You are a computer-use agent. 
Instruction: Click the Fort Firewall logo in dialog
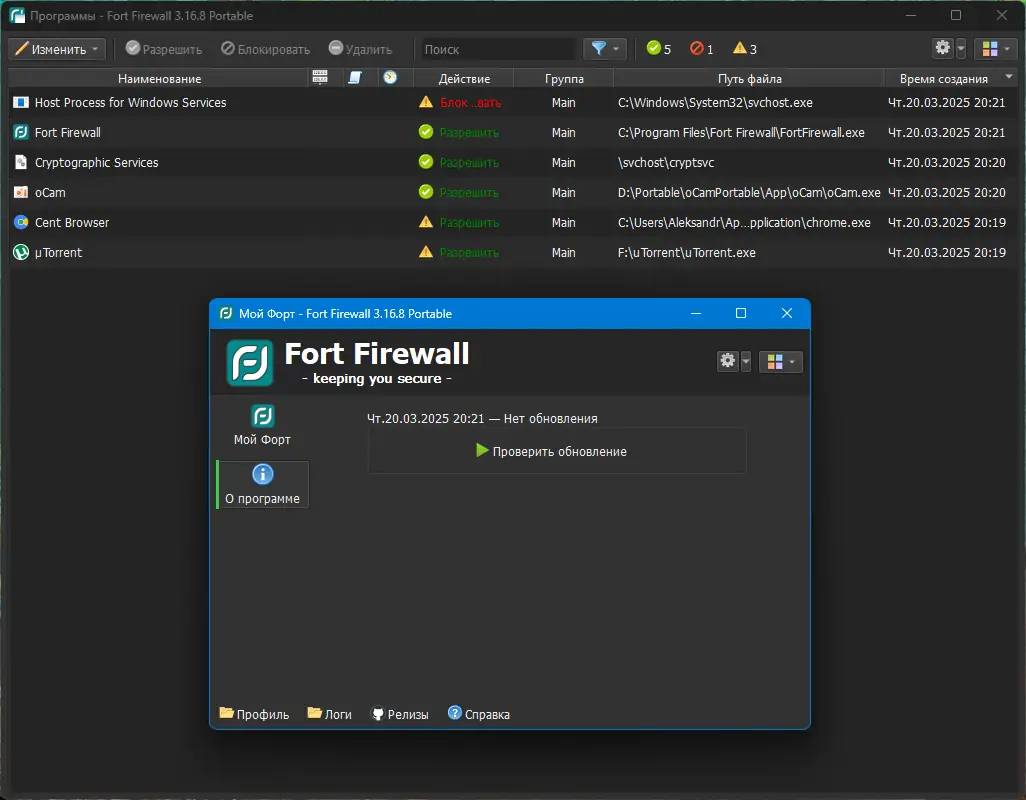(250, 362)
